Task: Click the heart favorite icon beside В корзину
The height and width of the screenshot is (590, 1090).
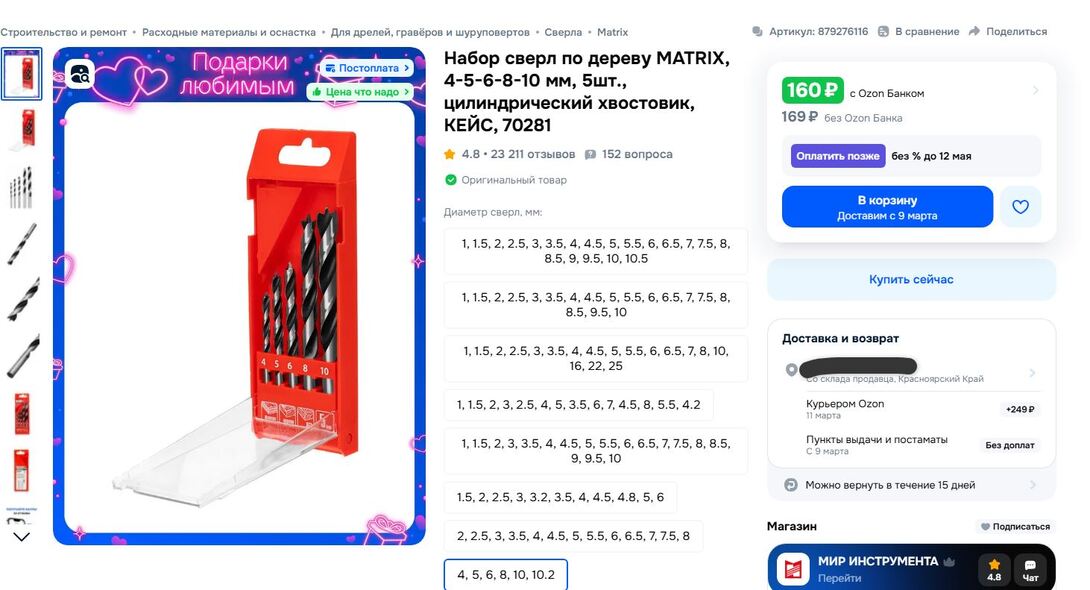Action: (x=1020, y=206)
